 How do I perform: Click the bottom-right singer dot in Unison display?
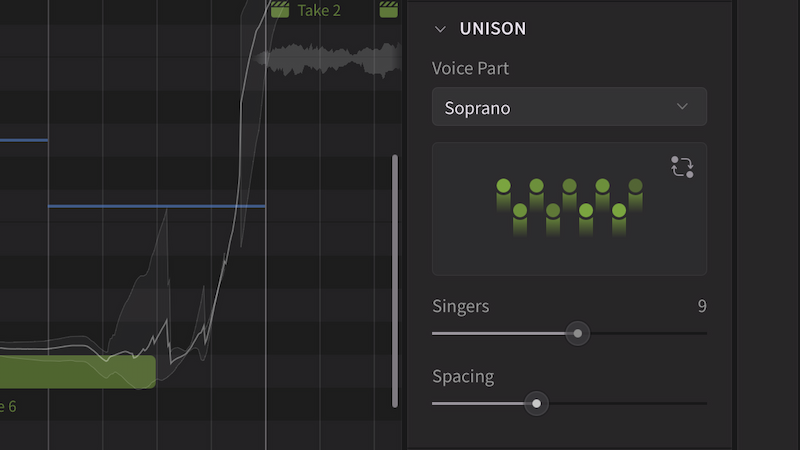click(619, 211)
